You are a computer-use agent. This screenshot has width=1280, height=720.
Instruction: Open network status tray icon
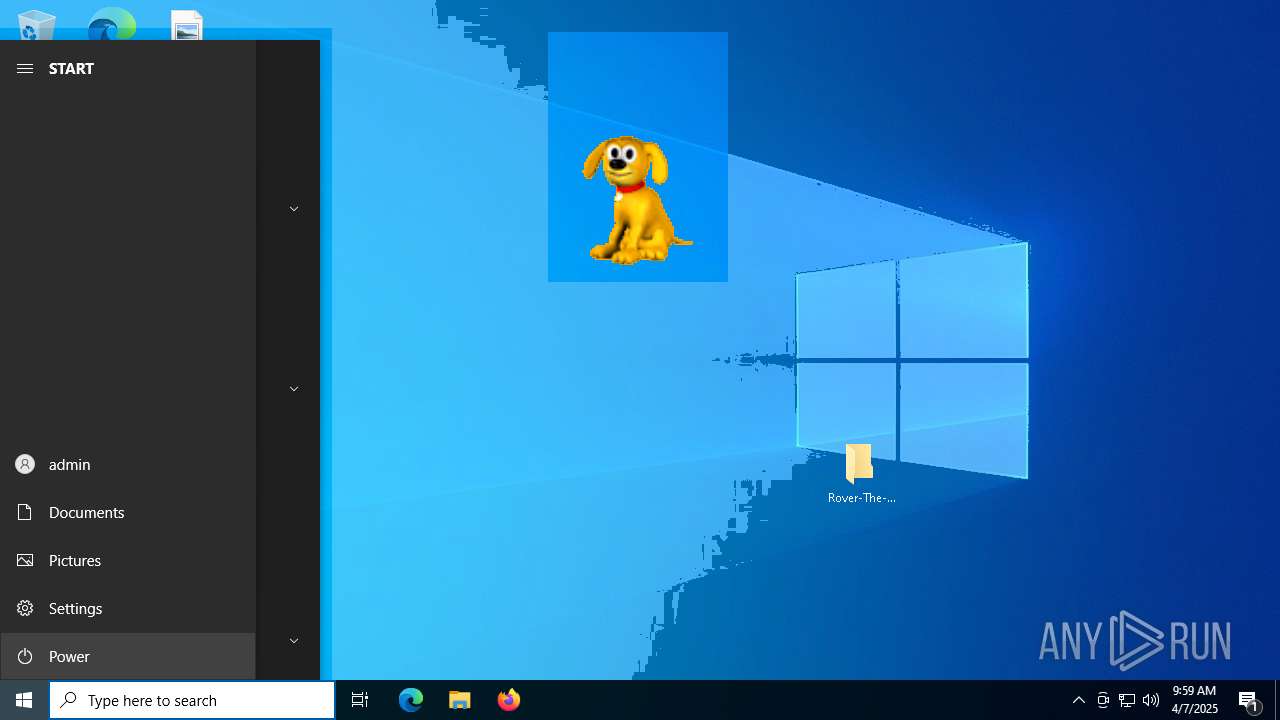coord(1127,700)
